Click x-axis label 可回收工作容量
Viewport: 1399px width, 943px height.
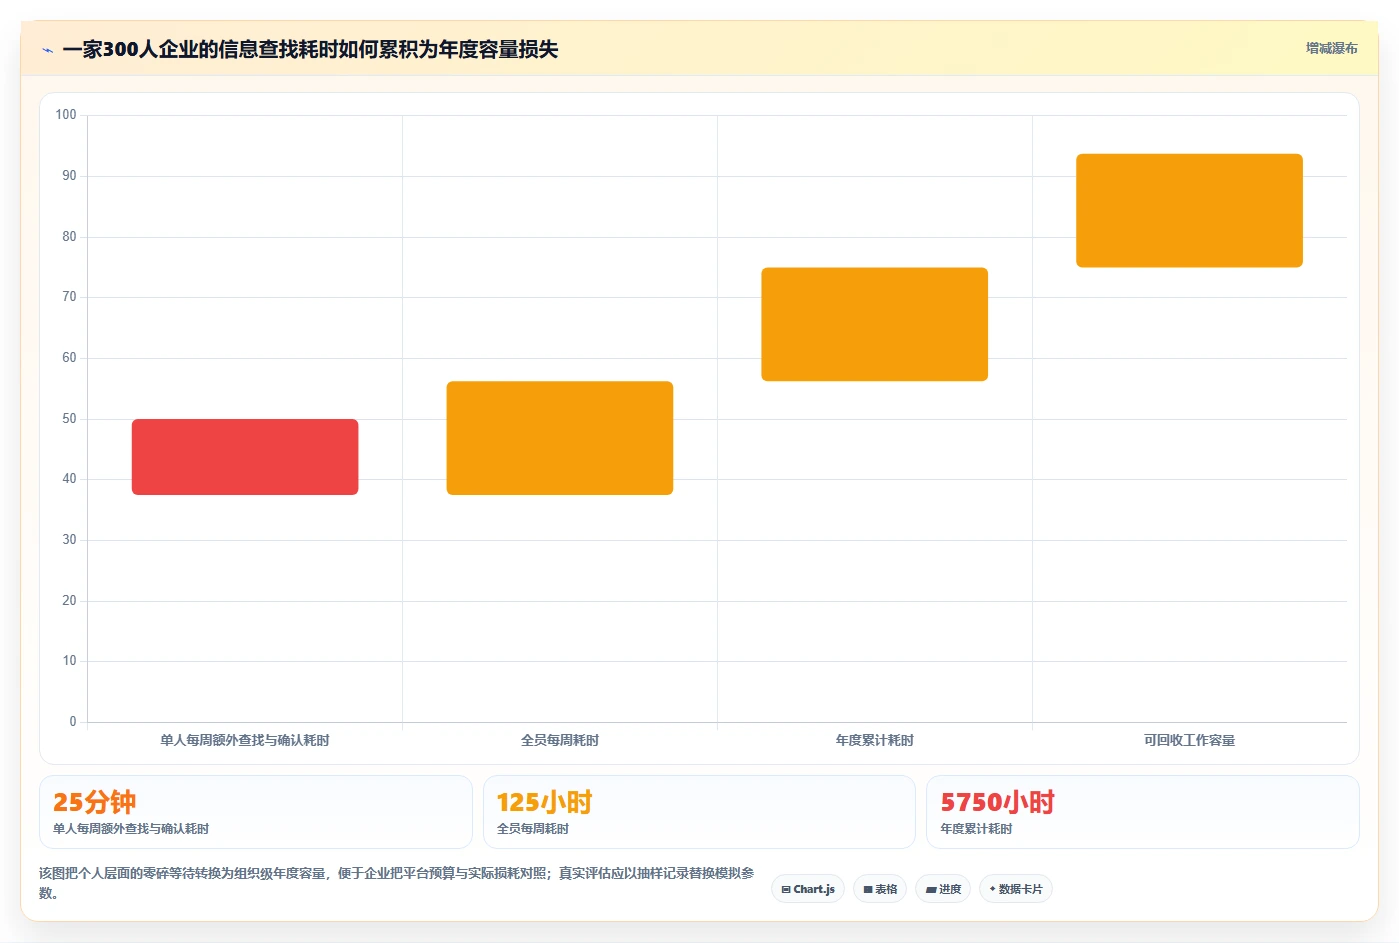click(x=1189, y=740)
